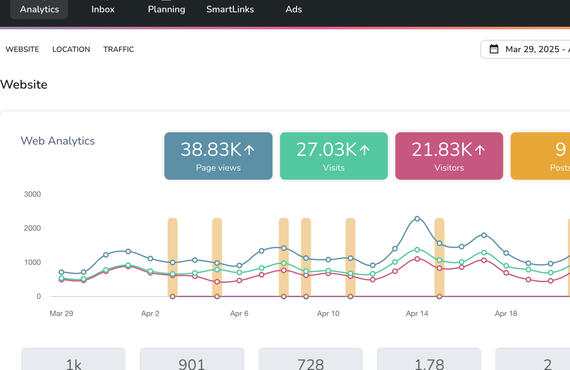Select the Ads navigation item
Image resolution: width=570 pixels, height=370 pixels.
point(294,9)
